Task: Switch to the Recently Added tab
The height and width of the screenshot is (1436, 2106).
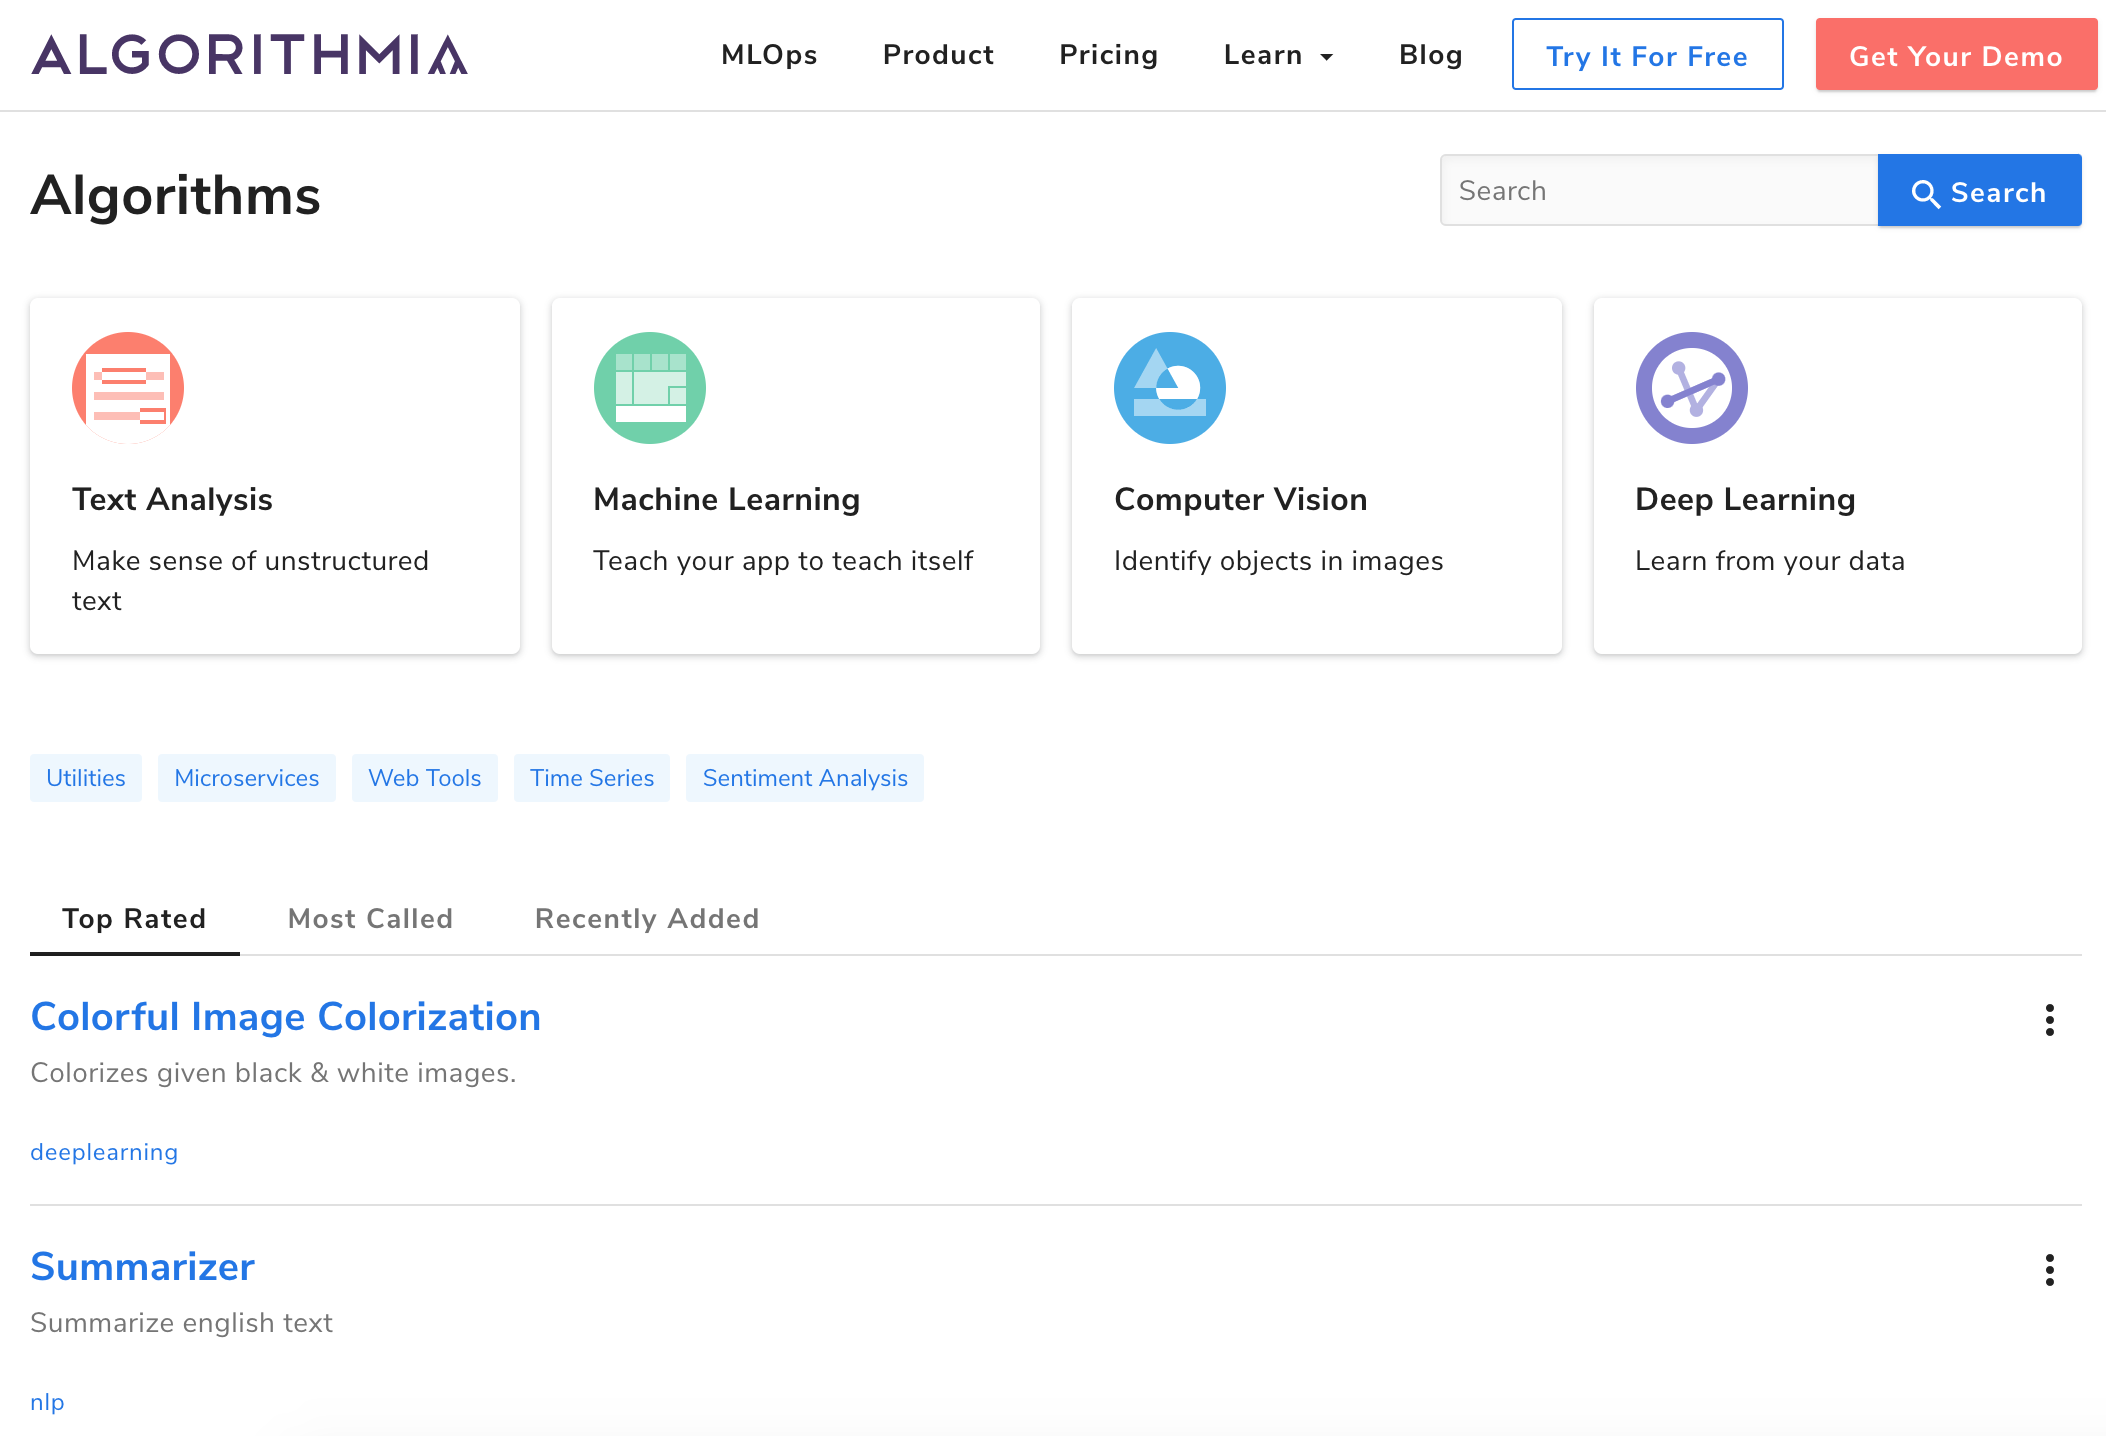Action: pos(647,919)
